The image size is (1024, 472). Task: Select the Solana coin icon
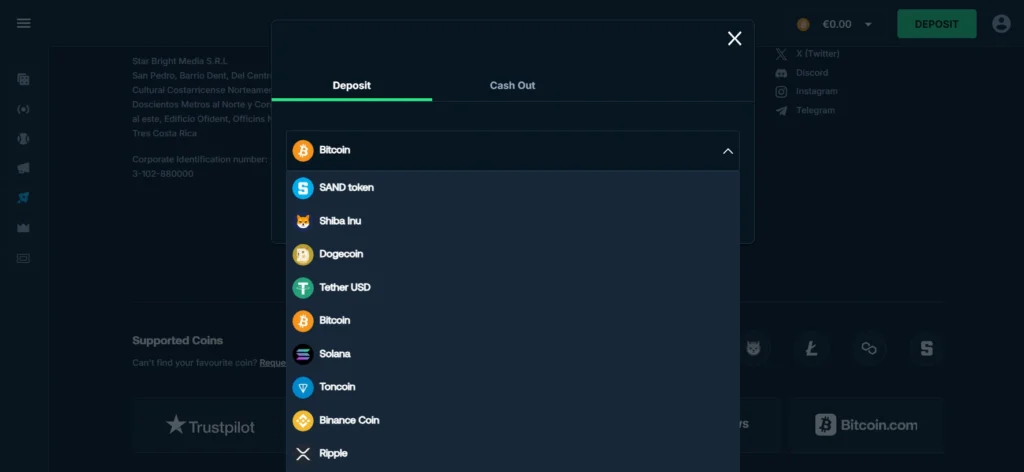coord(303,354)
